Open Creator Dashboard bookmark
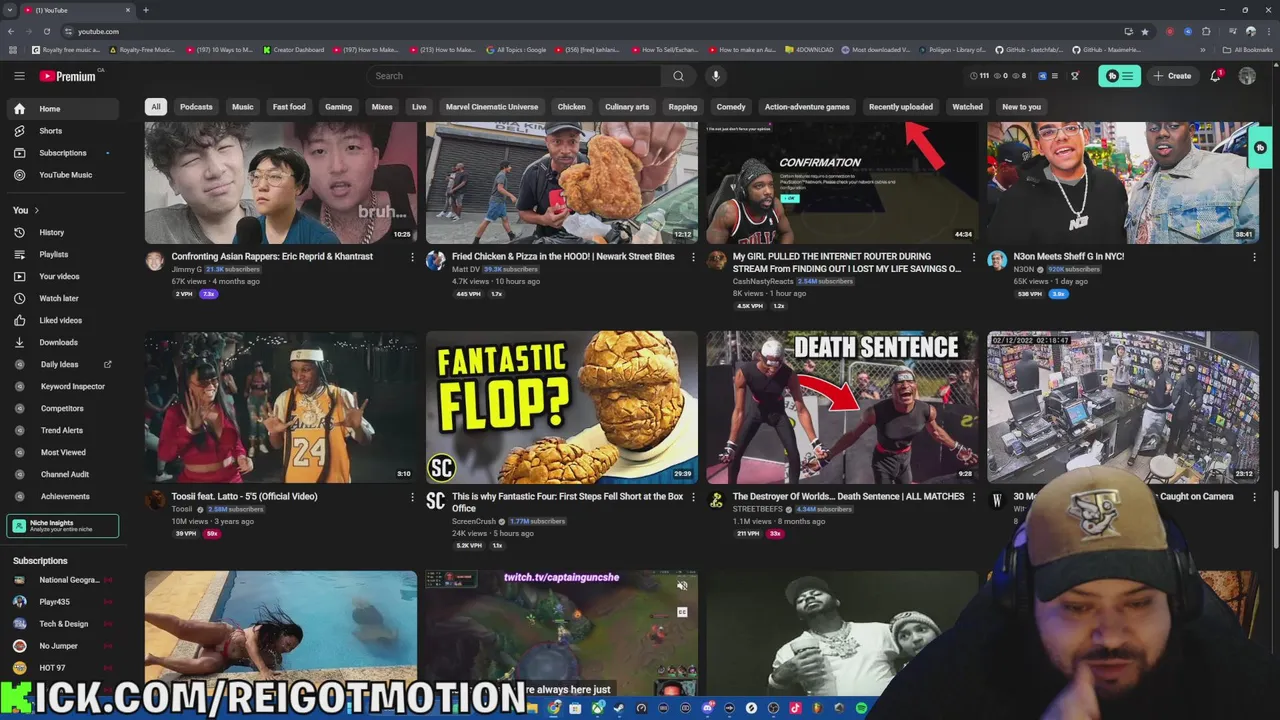1280x720 pixels. point(294,50)
